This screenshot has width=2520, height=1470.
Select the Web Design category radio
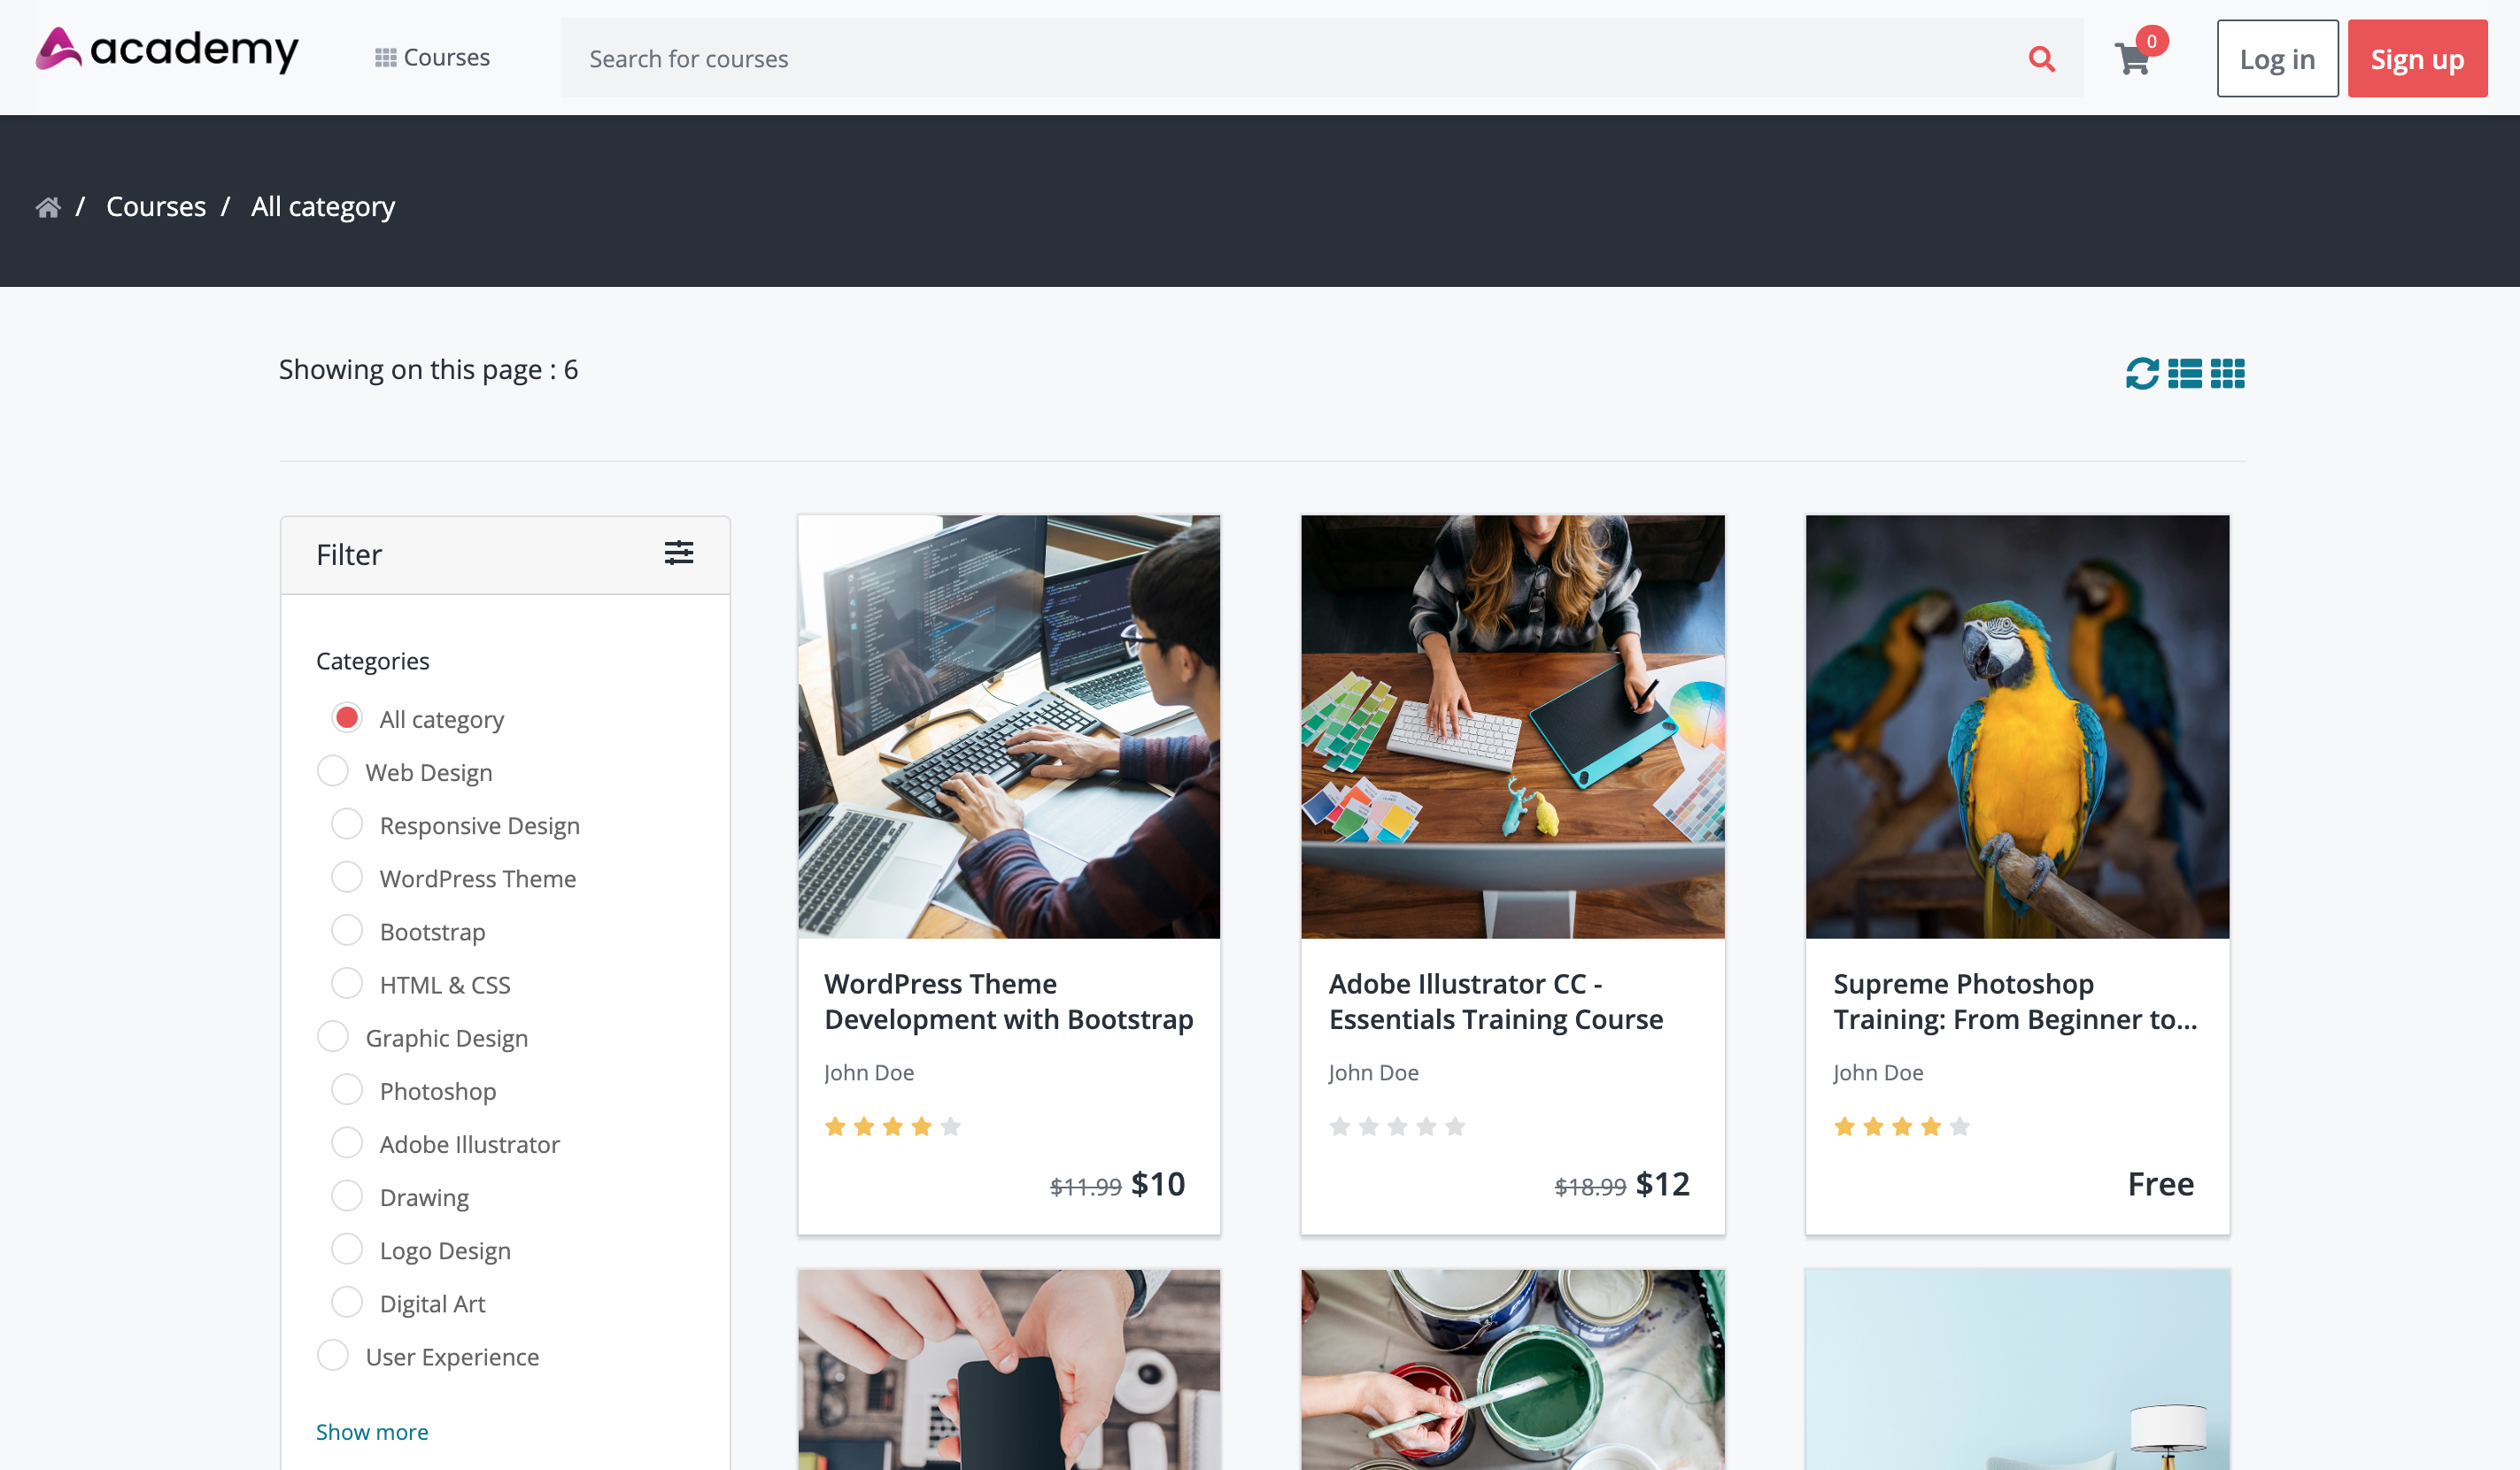point(332,770)
